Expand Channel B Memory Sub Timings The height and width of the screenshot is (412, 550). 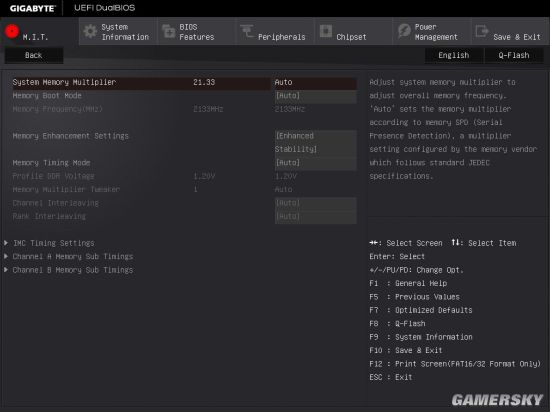click(x=73, y=270)
